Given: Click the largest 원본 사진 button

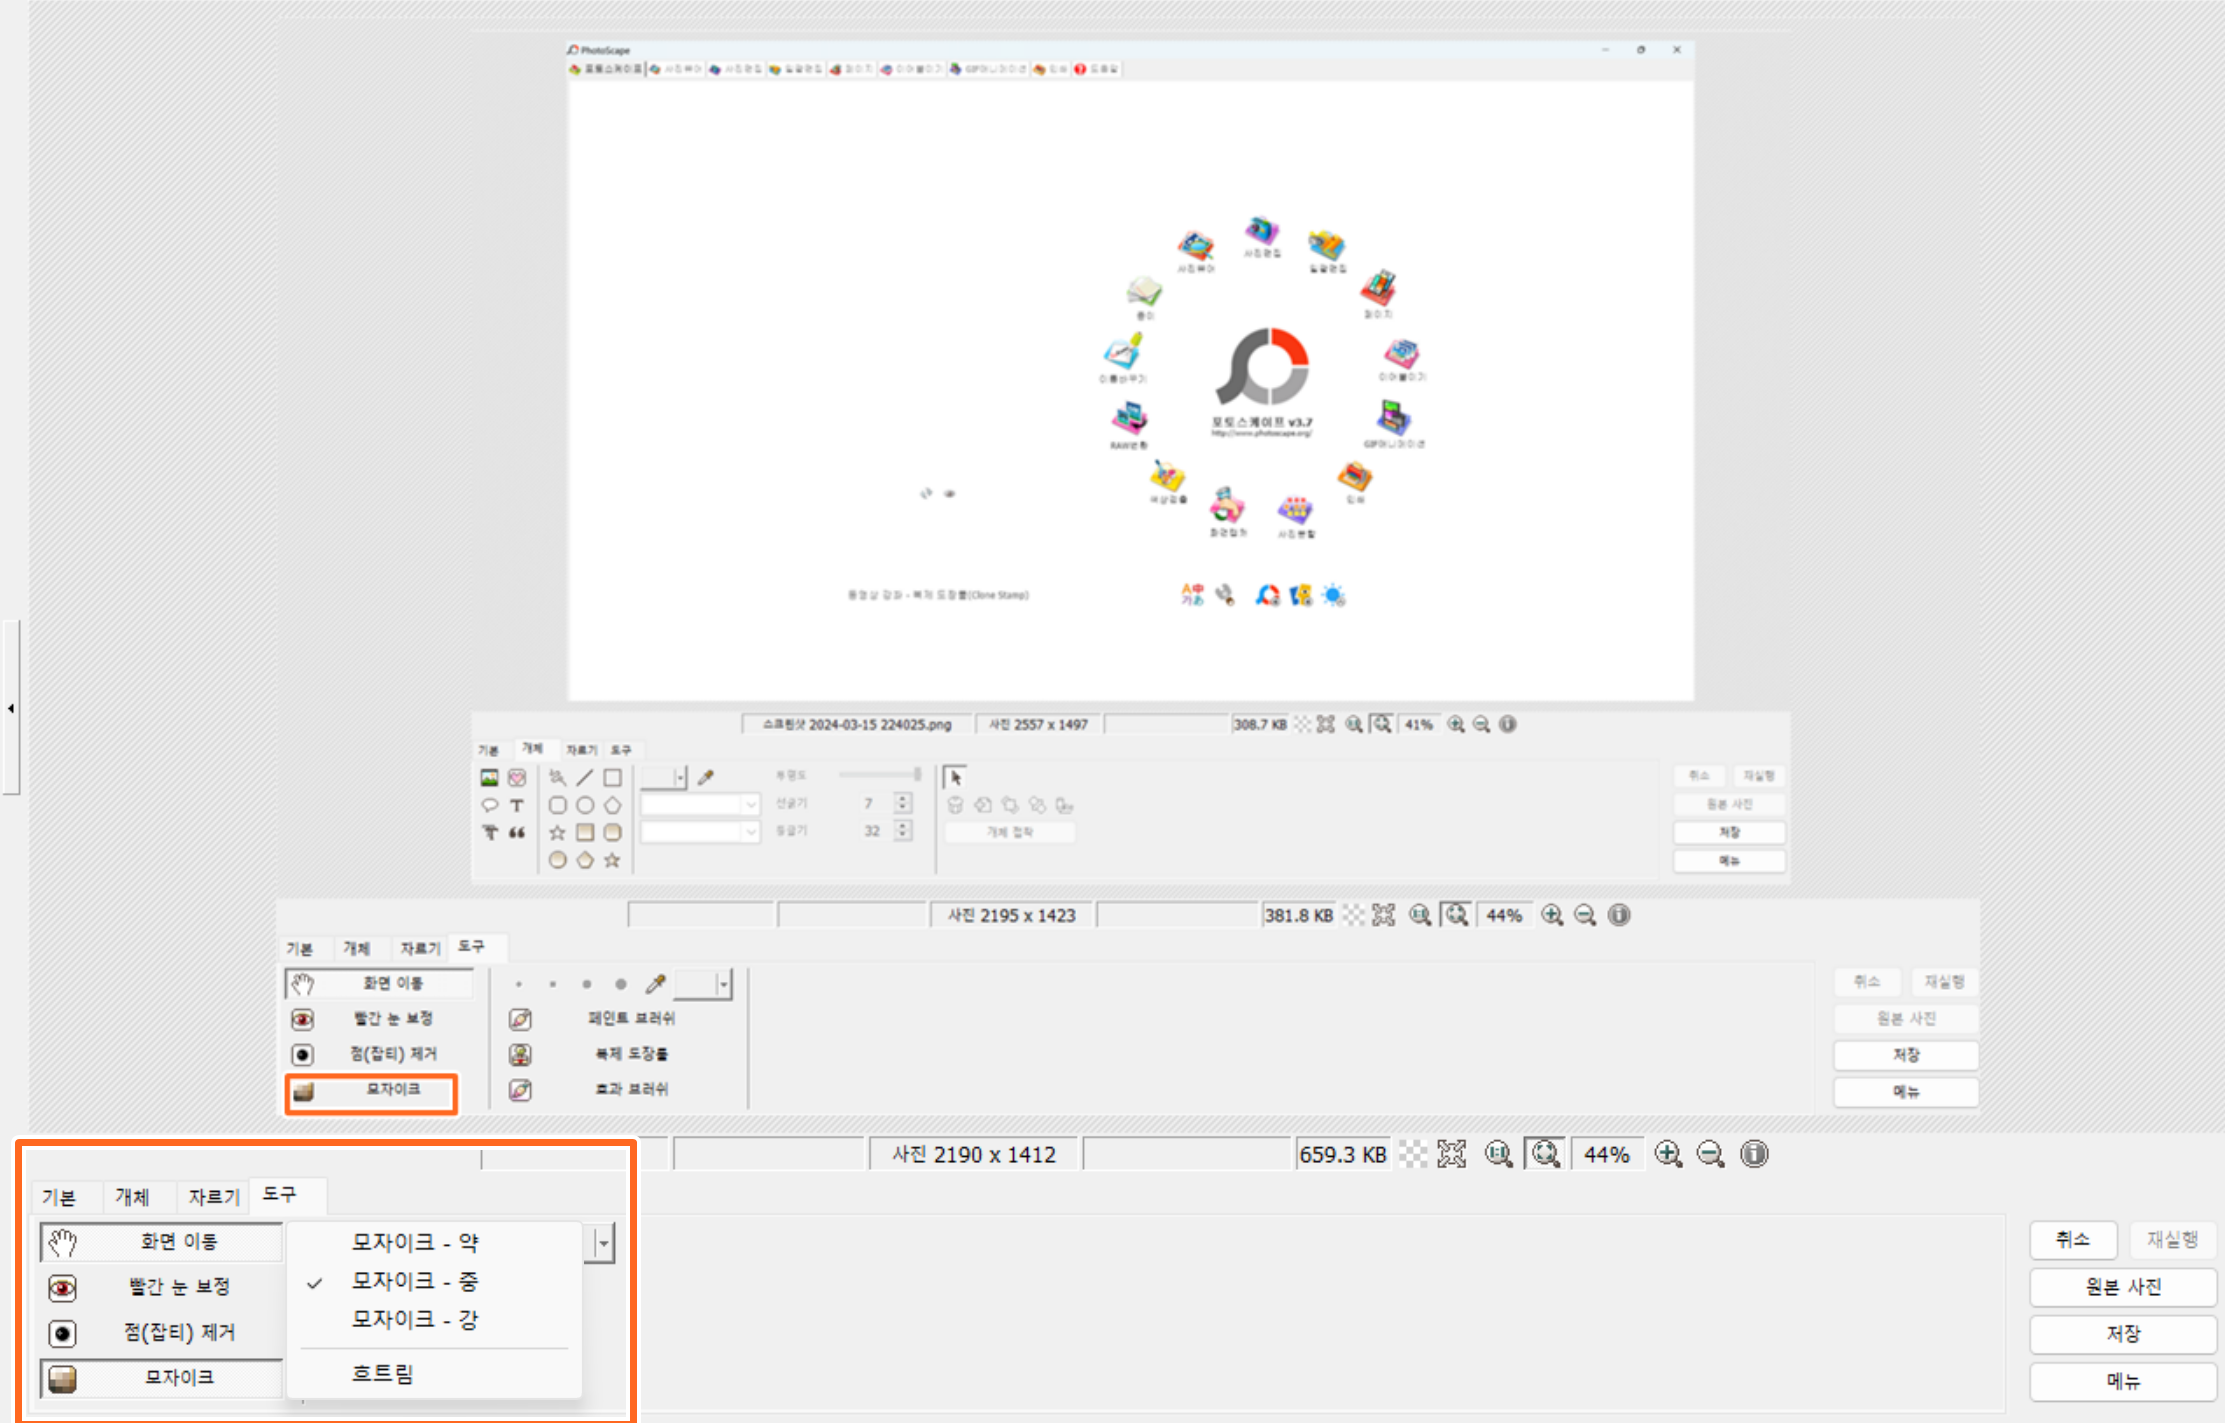Looking at the screenshot, I should click(x=2122, y=1287).
